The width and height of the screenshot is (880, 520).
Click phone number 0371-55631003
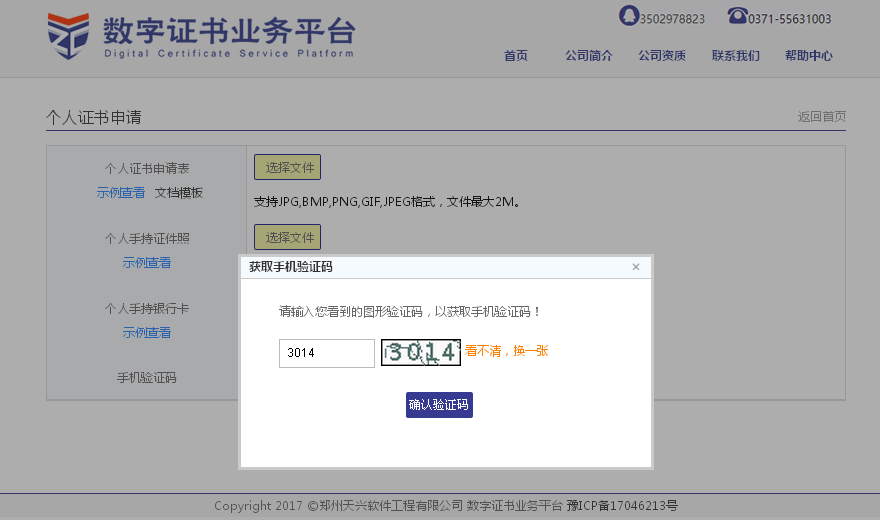(790, 19)
